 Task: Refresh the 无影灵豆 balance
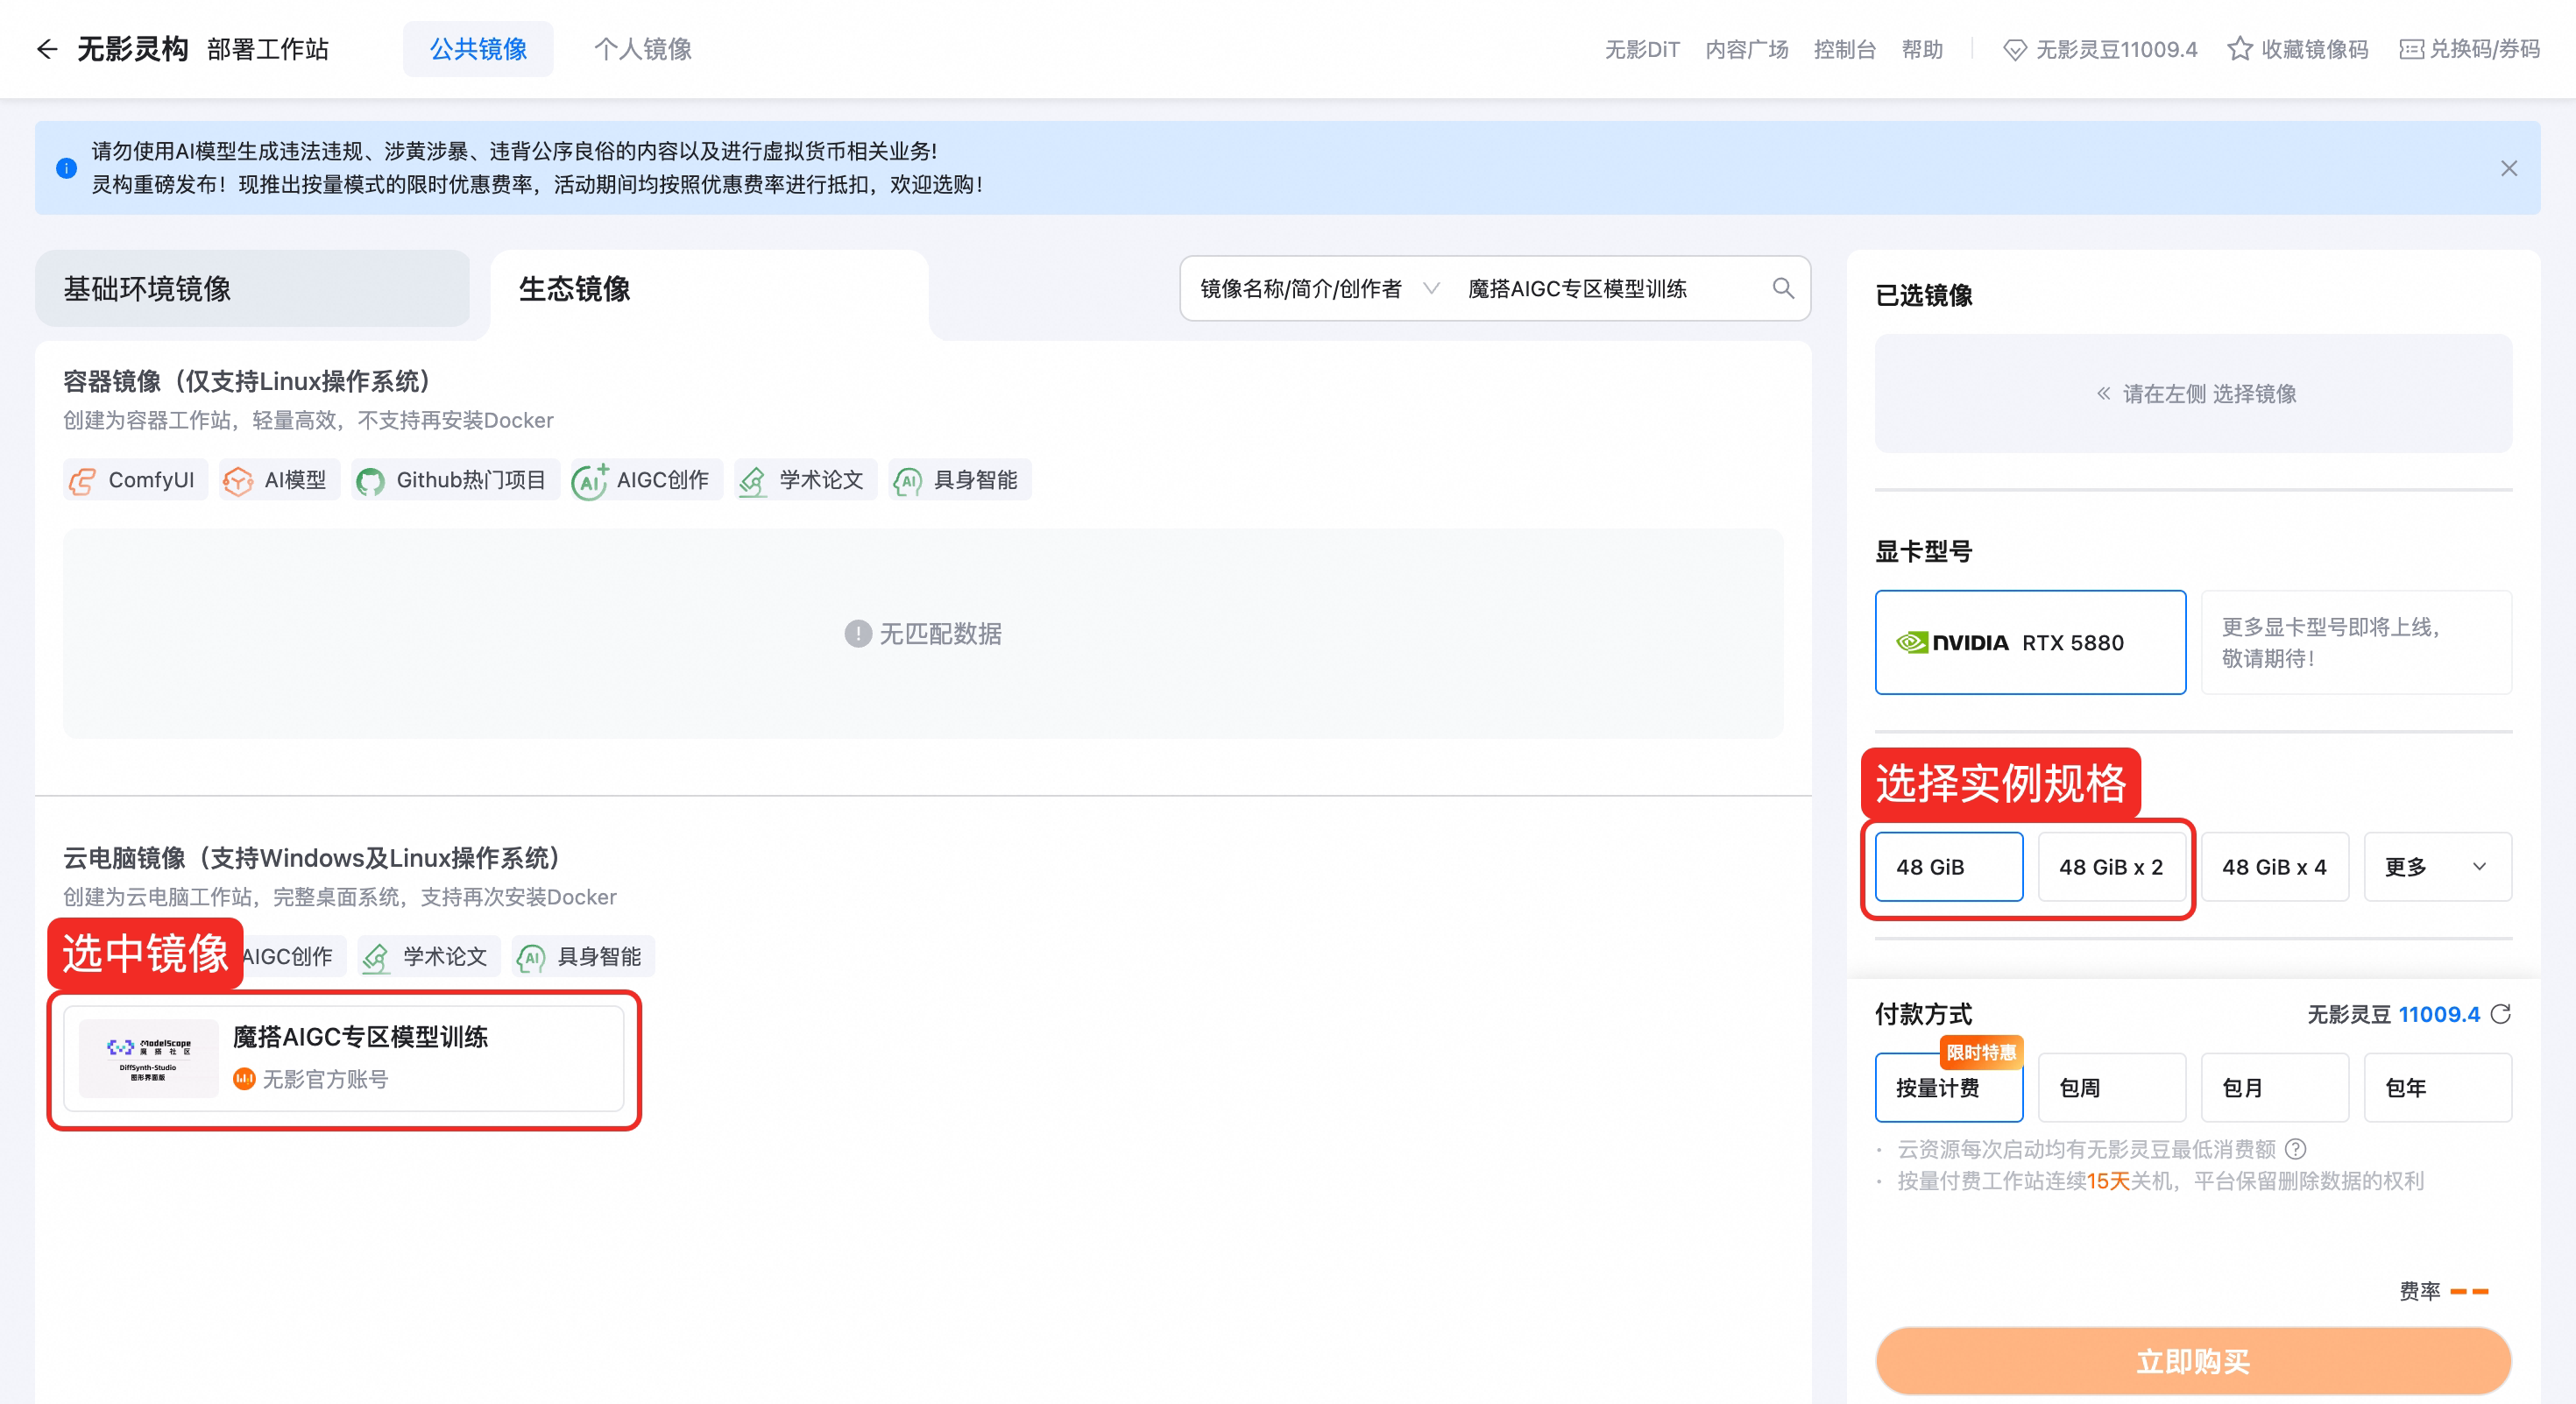[x=2501, y=1015]
